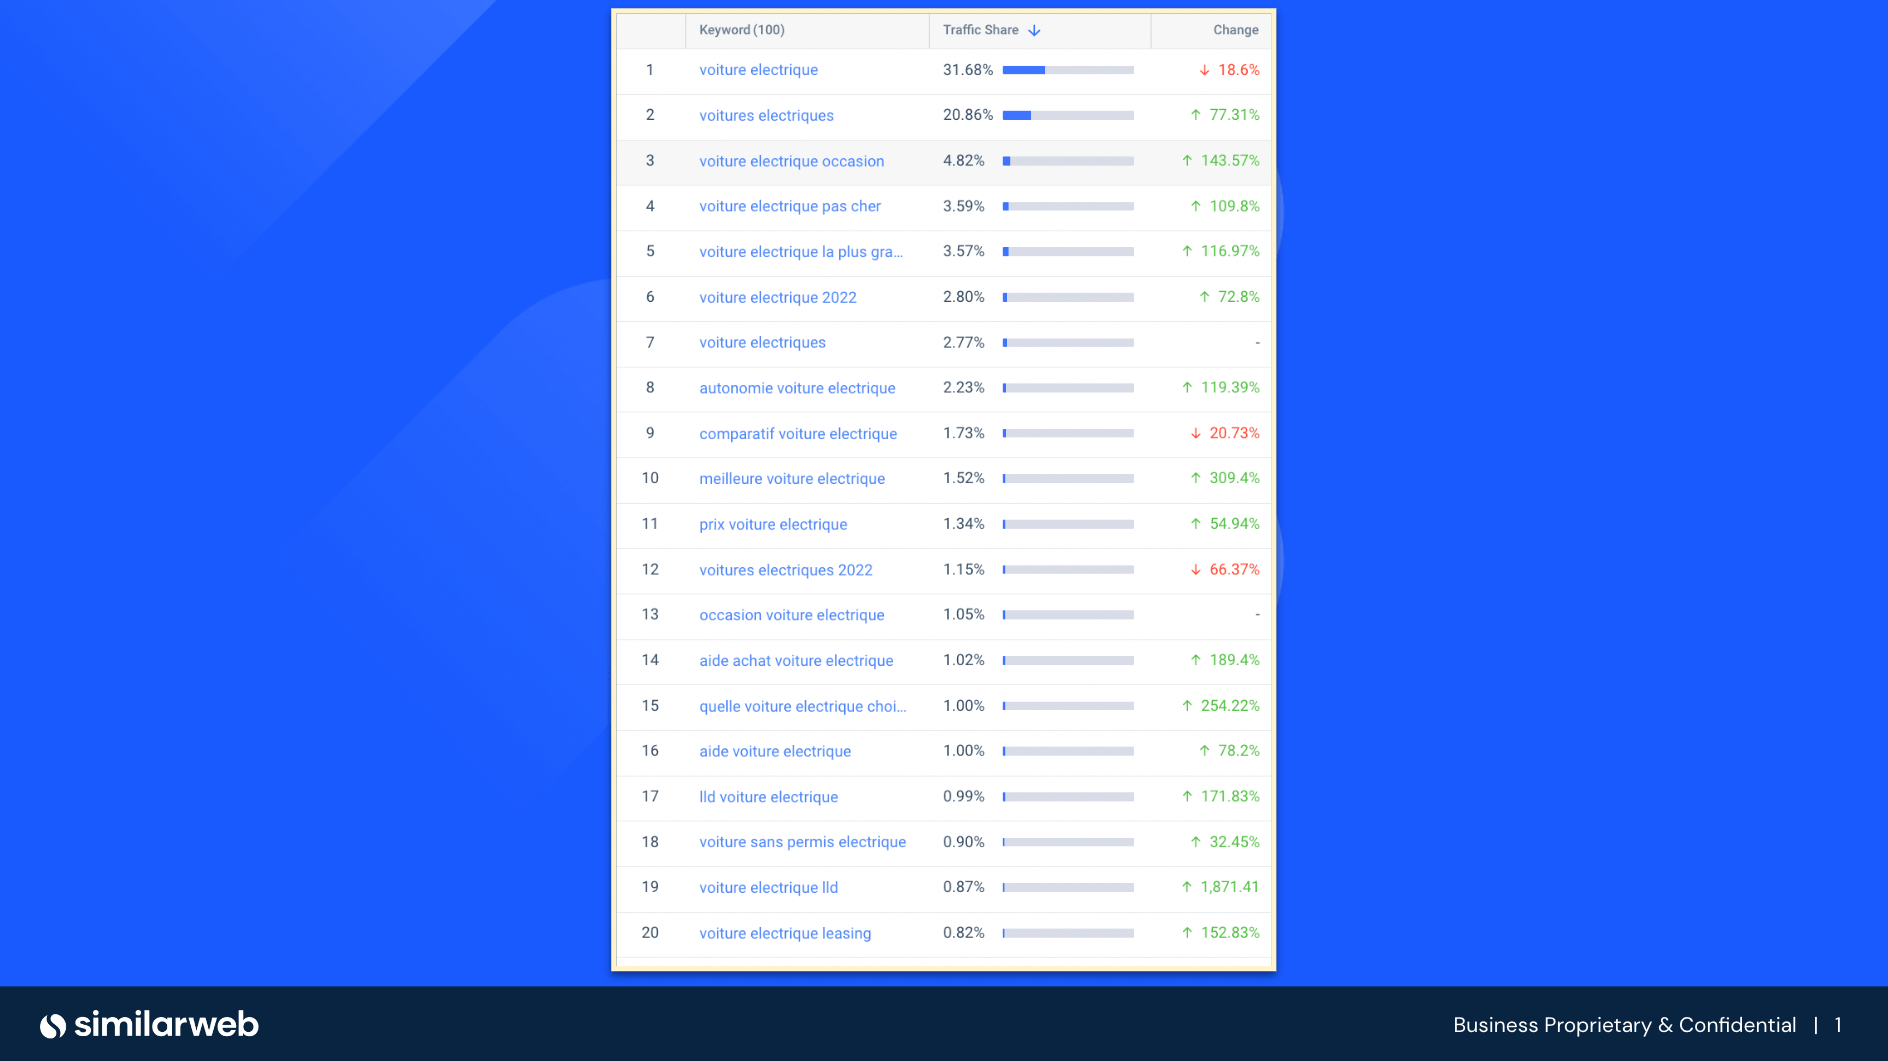Select 'meilleure voiture electrique' keyword
The width and height of the screenshot is (1888, 1061).
[791, 479]
